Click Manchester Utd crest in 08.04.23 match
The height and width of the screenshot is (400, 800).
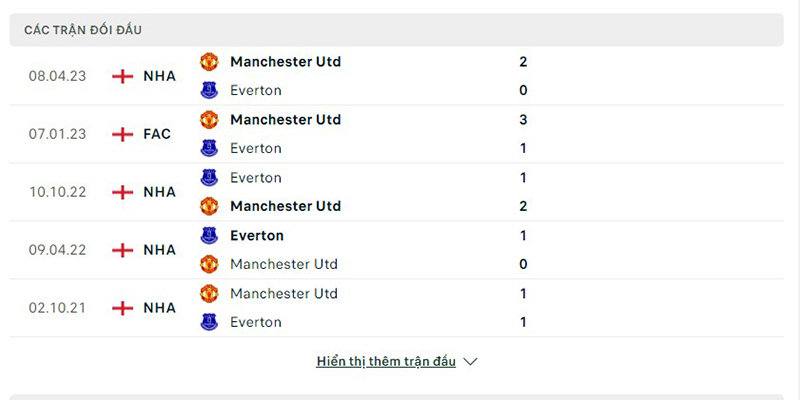[209, 62]
